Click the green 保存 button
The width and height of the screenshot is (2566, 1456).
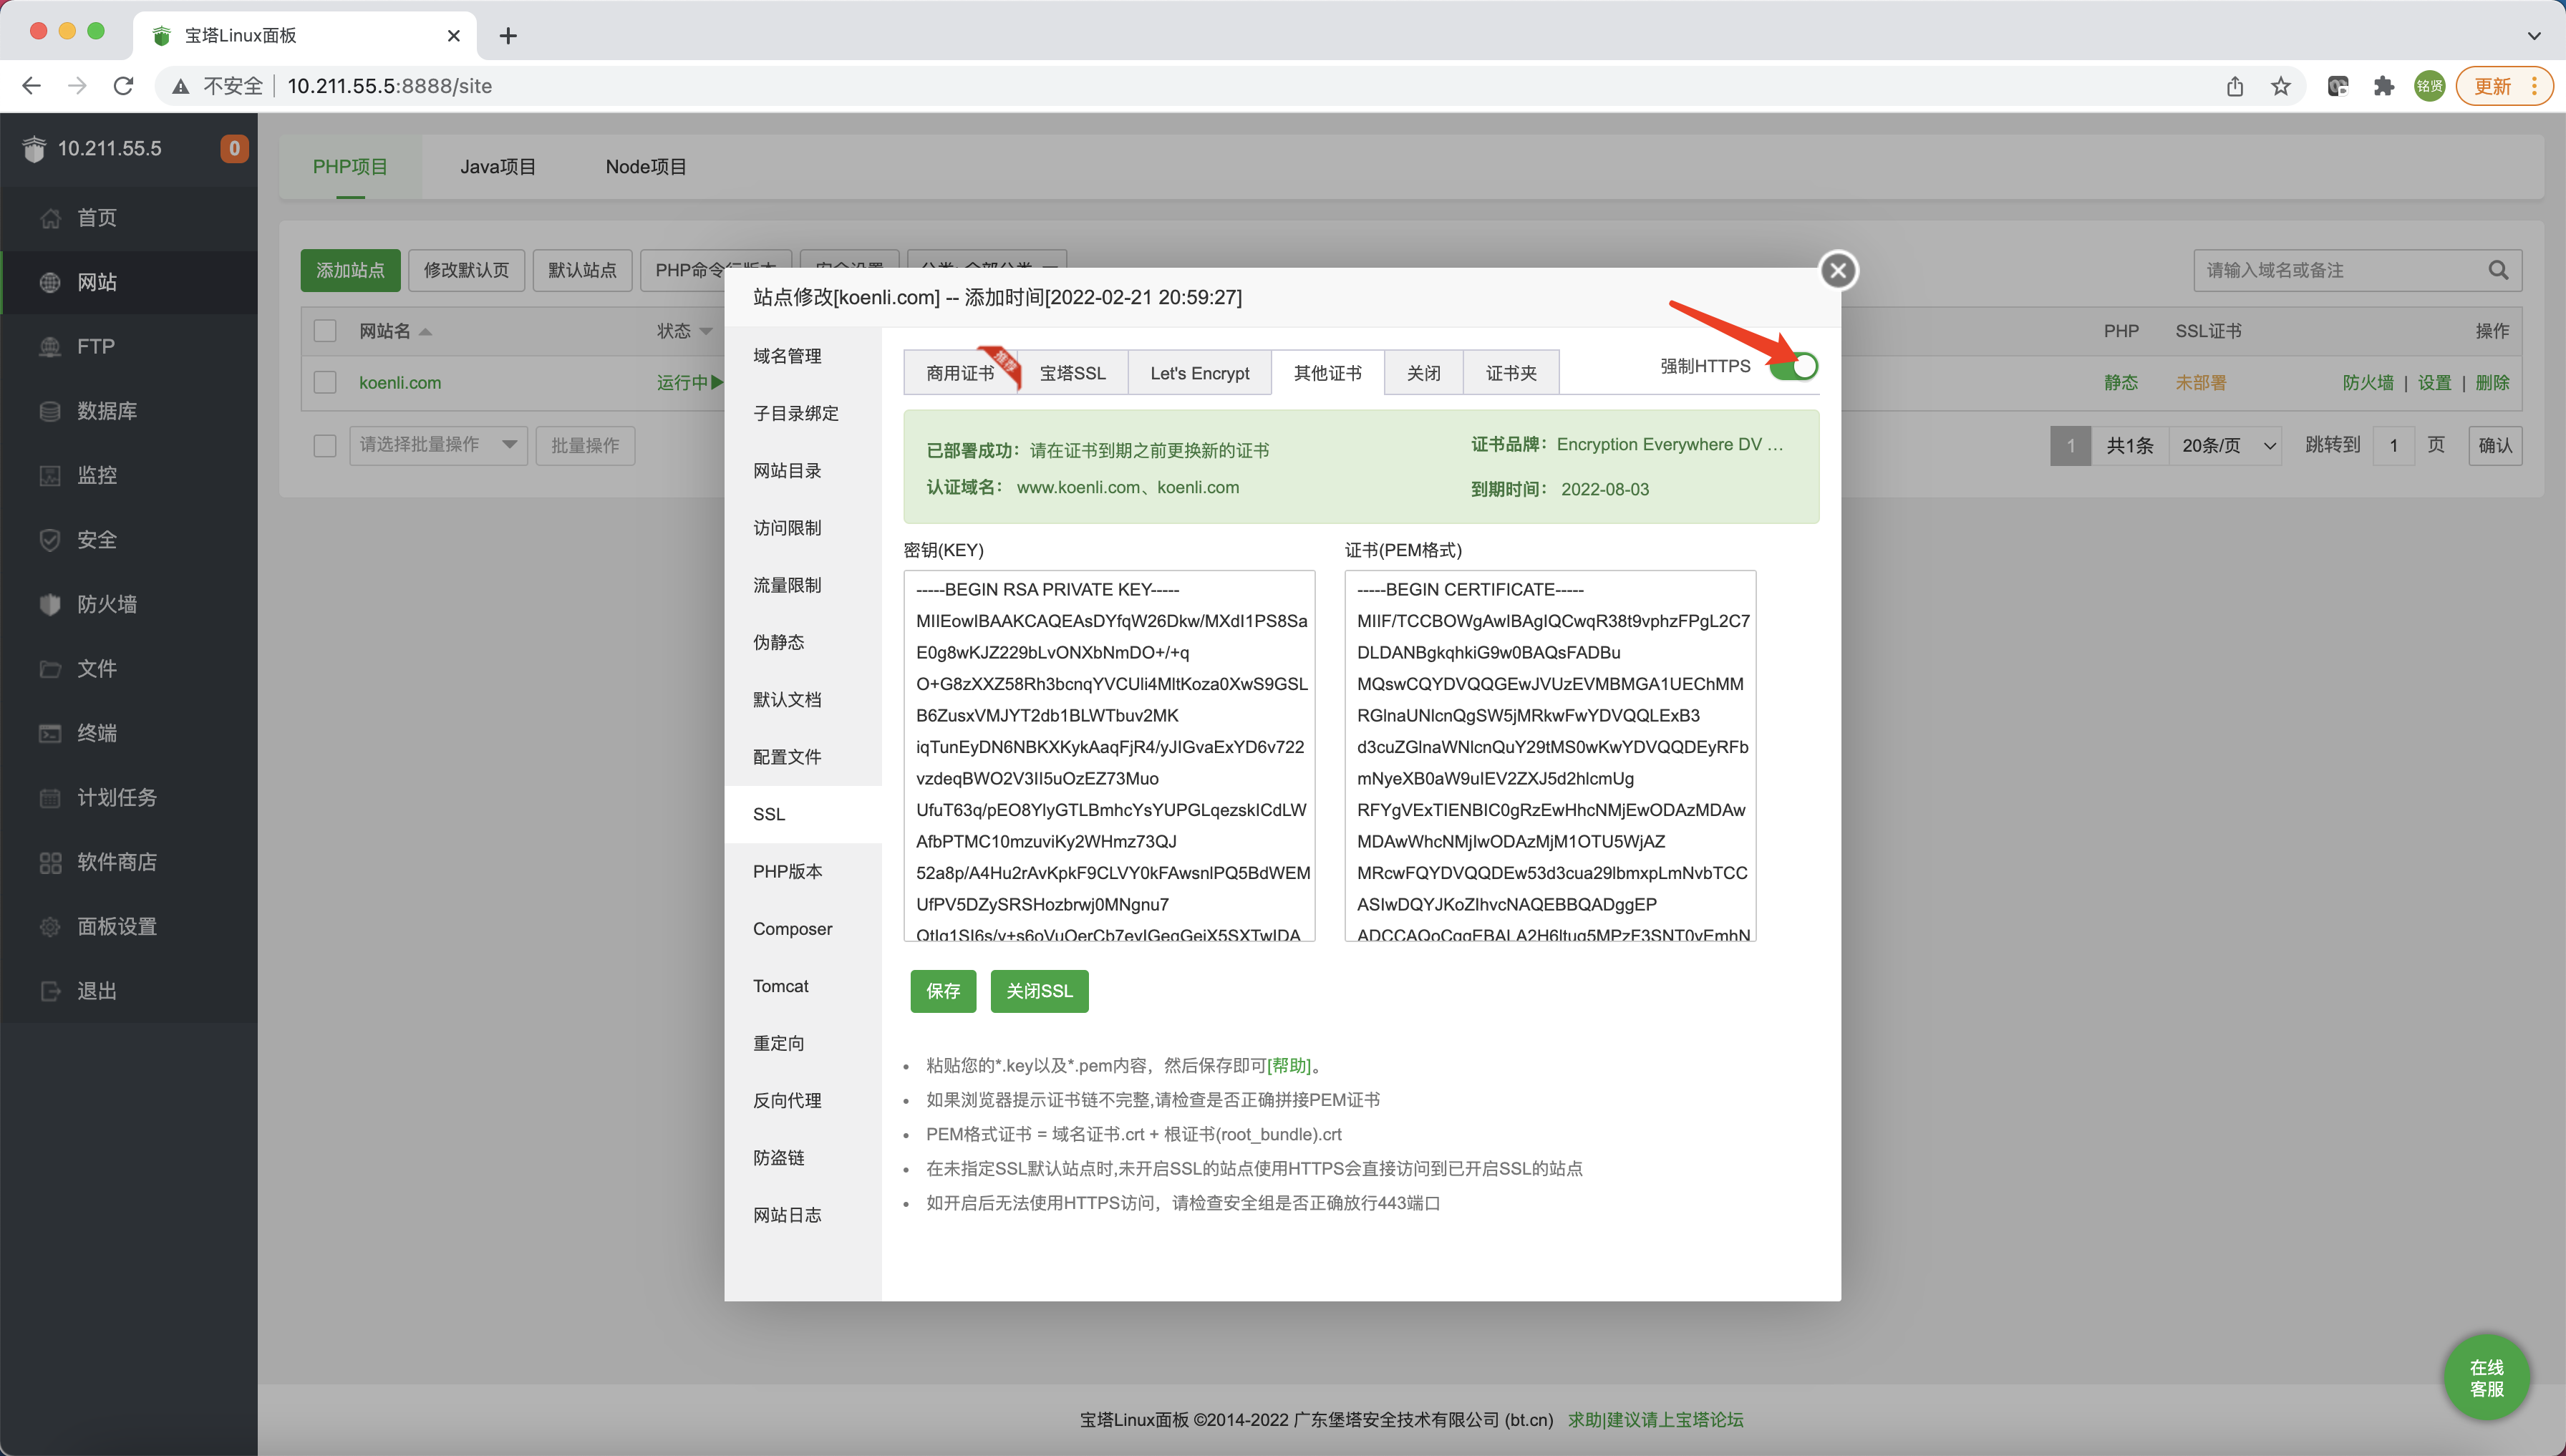click(x=943, y=991)
